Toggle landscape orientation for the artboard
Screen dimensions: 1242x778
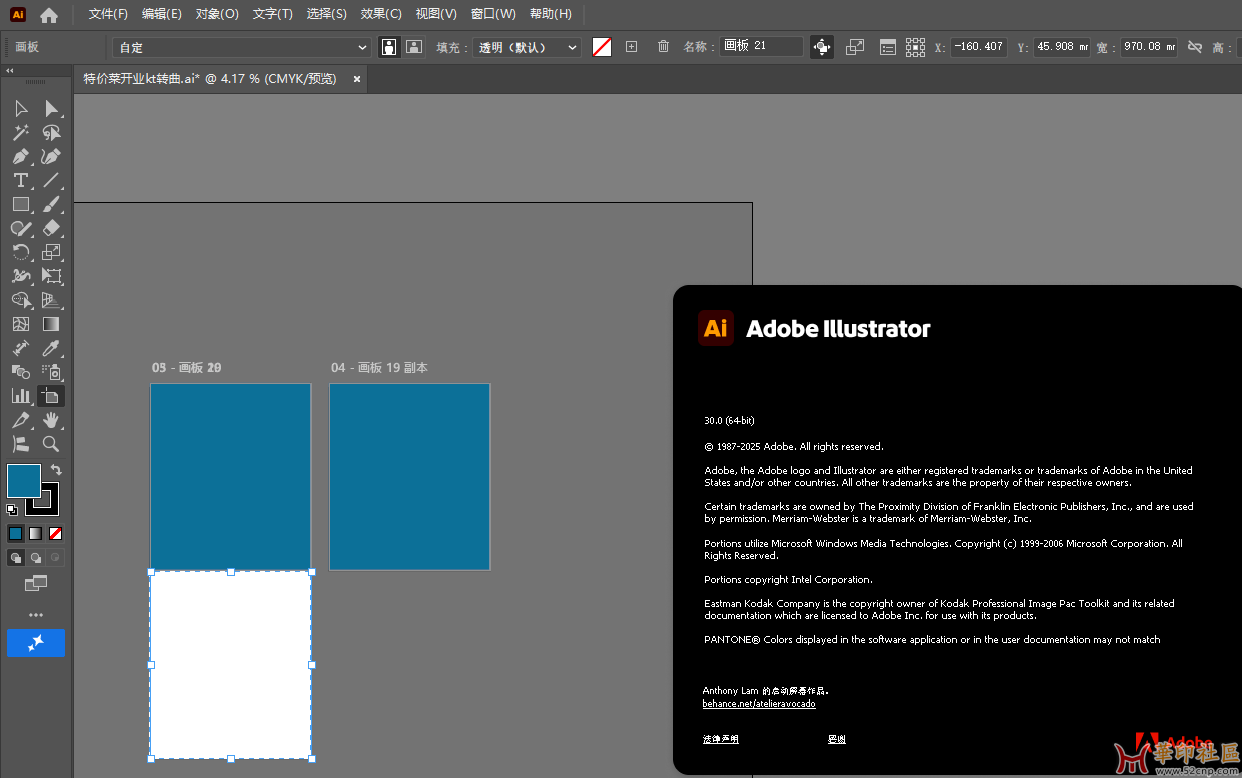[413, 46]
